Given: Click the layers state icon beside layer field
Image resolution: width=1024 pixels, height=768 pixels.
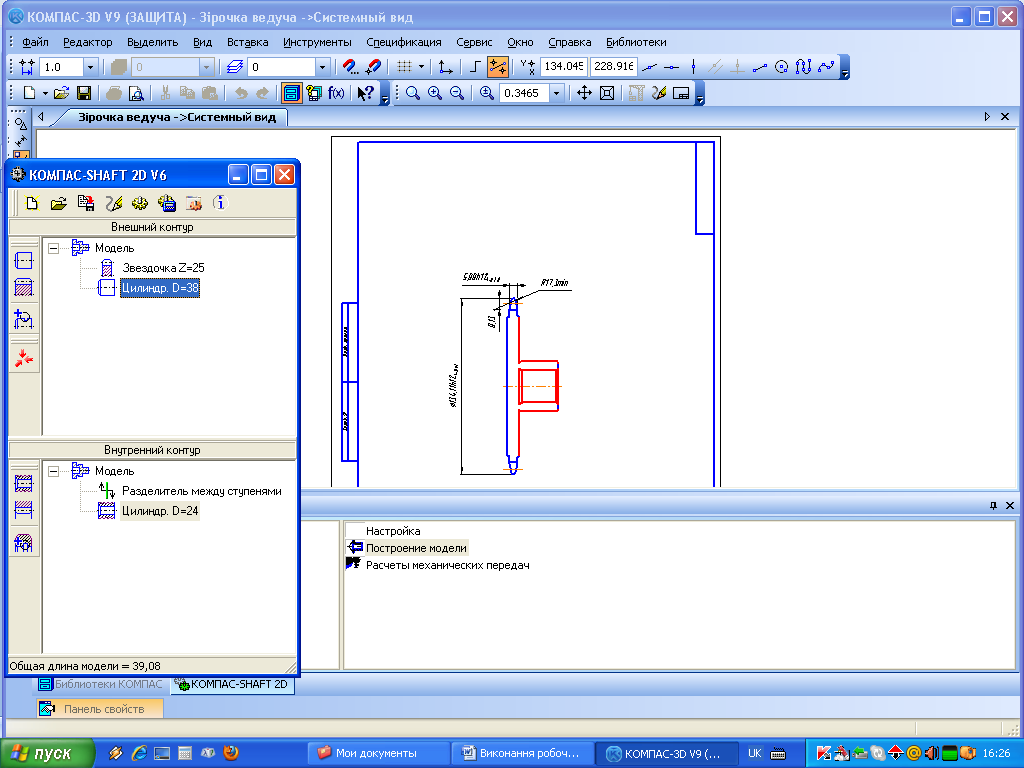Looking at the screenshot, I should (x=235, y=67).
